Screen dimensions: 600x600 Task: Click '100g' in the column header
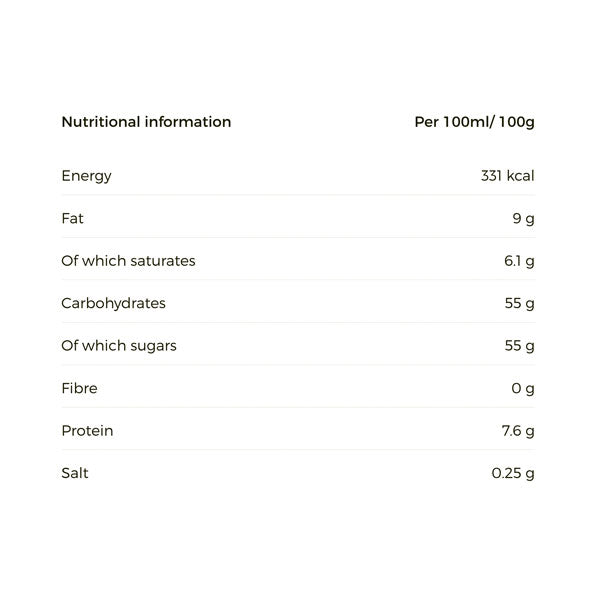pos(516,122)
